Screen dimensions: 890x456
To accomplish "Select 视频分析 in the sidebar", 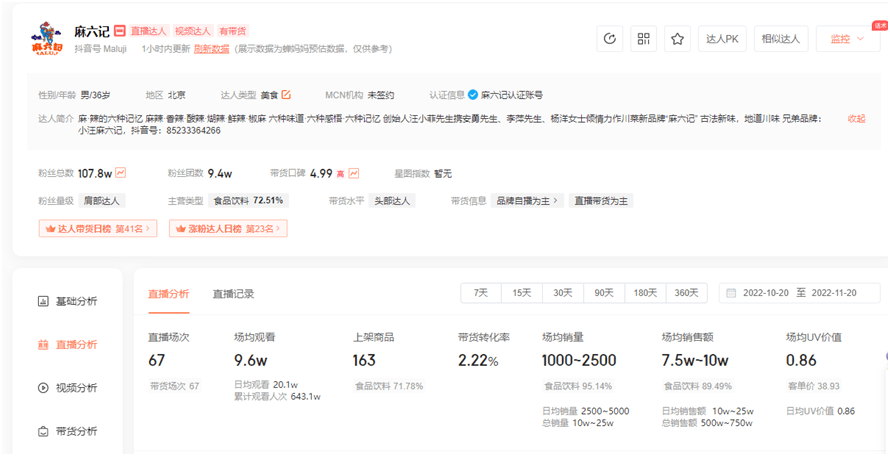I will (76, 388).
